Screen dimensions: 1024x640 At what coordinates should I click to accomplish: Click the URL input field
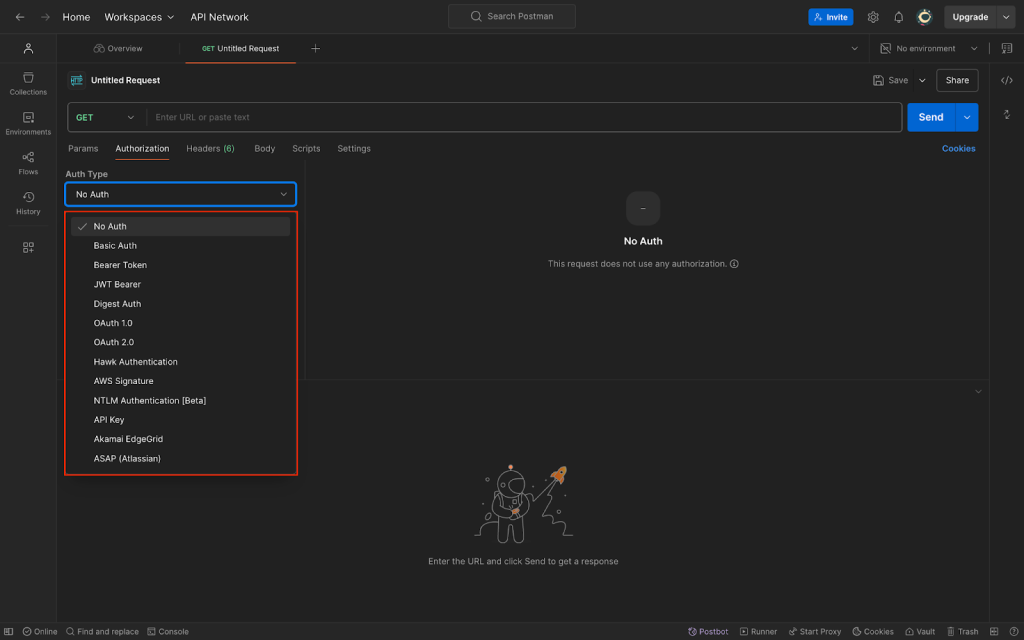click(524, 118)
